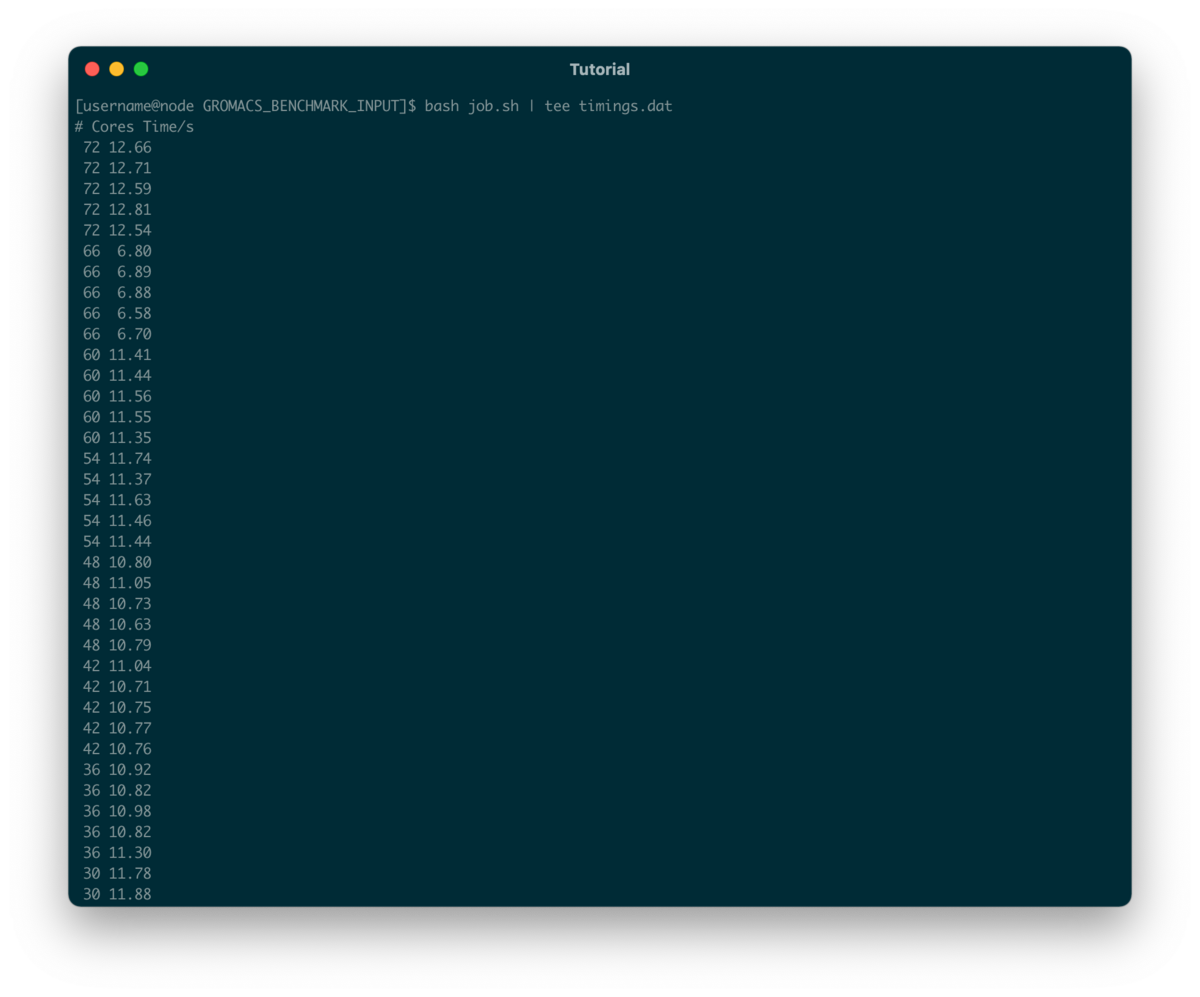Click the Tutorial window title
The image size is (1200, 997).
599,69
